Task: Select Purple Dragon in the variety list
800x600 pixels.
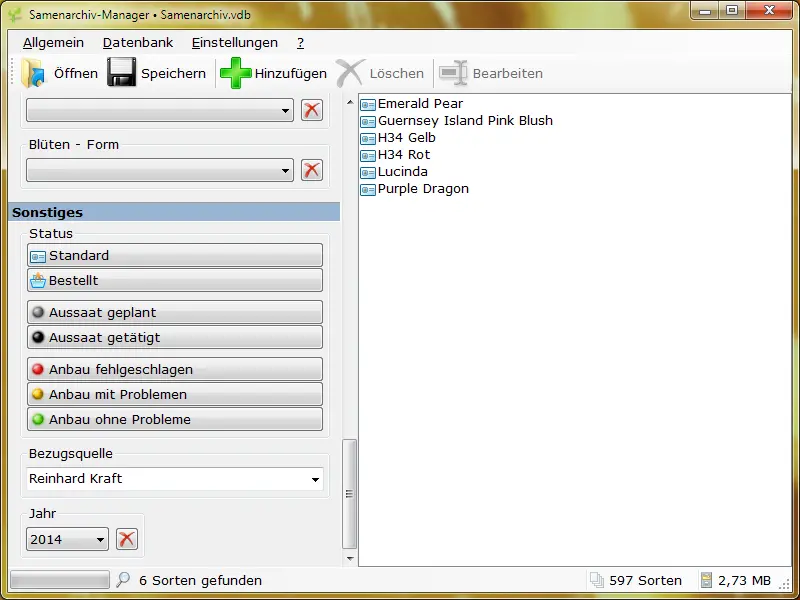Action: 422,189
